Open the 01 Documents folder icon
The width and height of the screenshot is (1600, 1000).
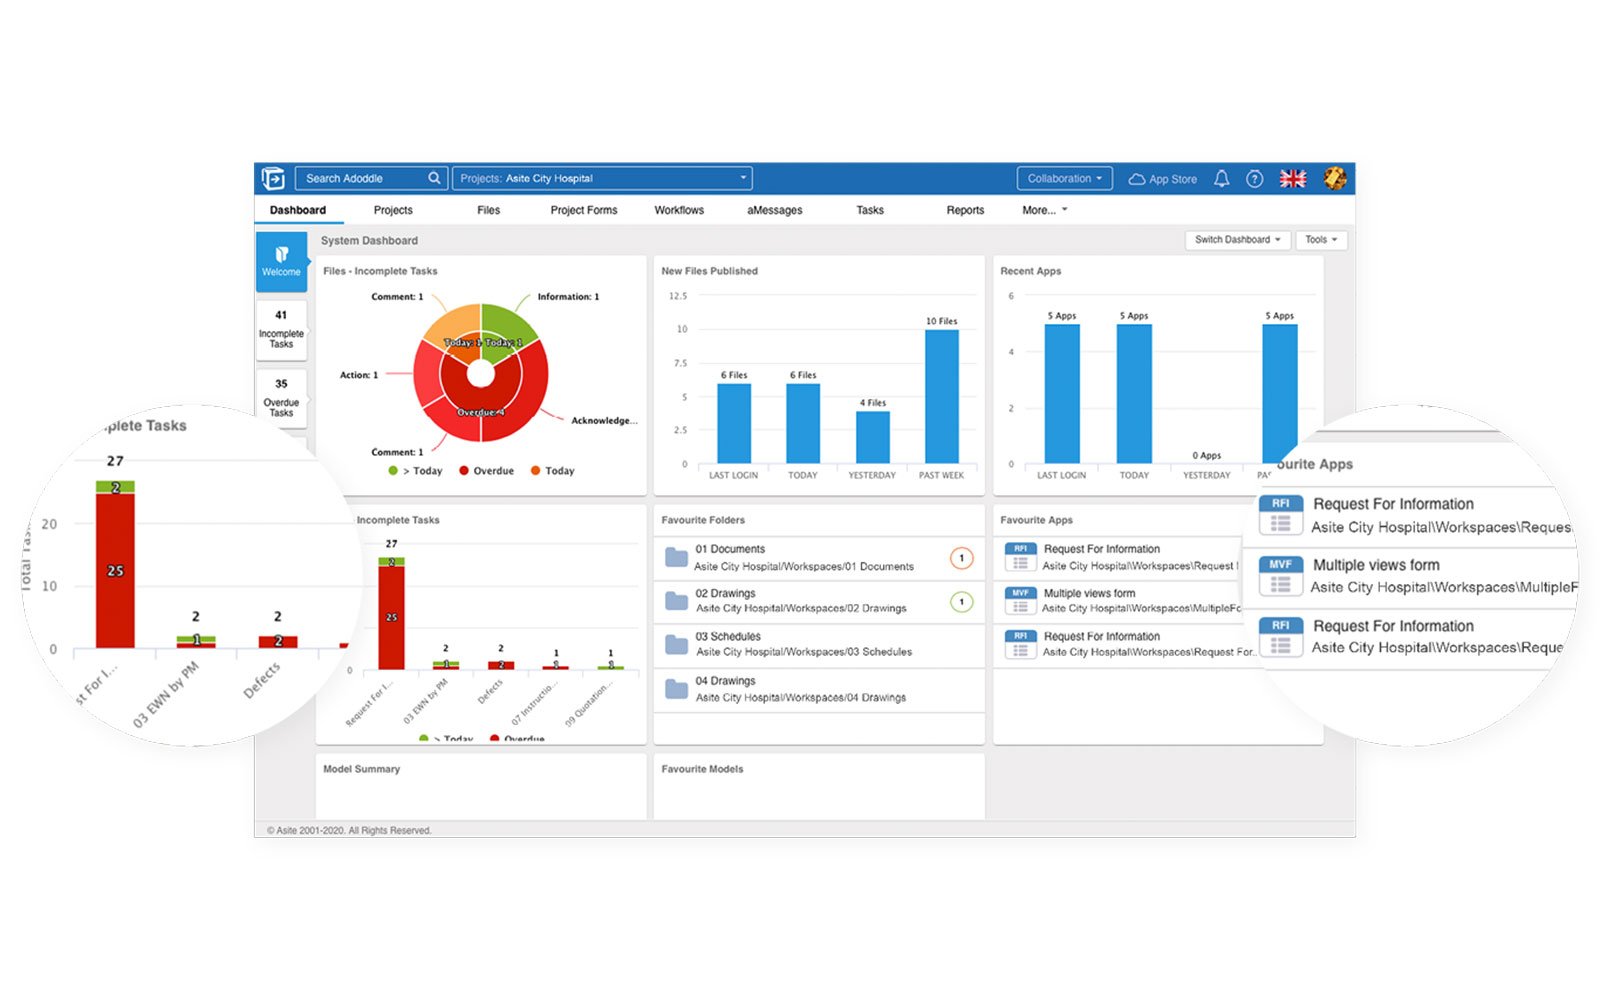click(677, 557)
